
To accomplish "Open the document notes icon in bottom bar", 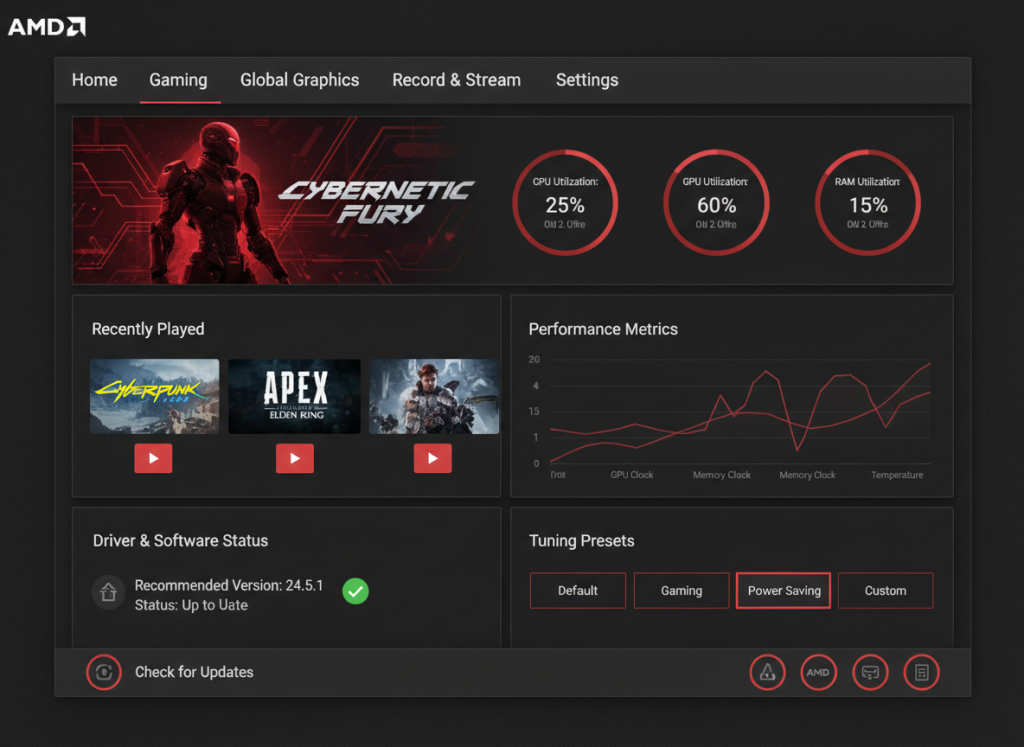I will coord(921,672).
